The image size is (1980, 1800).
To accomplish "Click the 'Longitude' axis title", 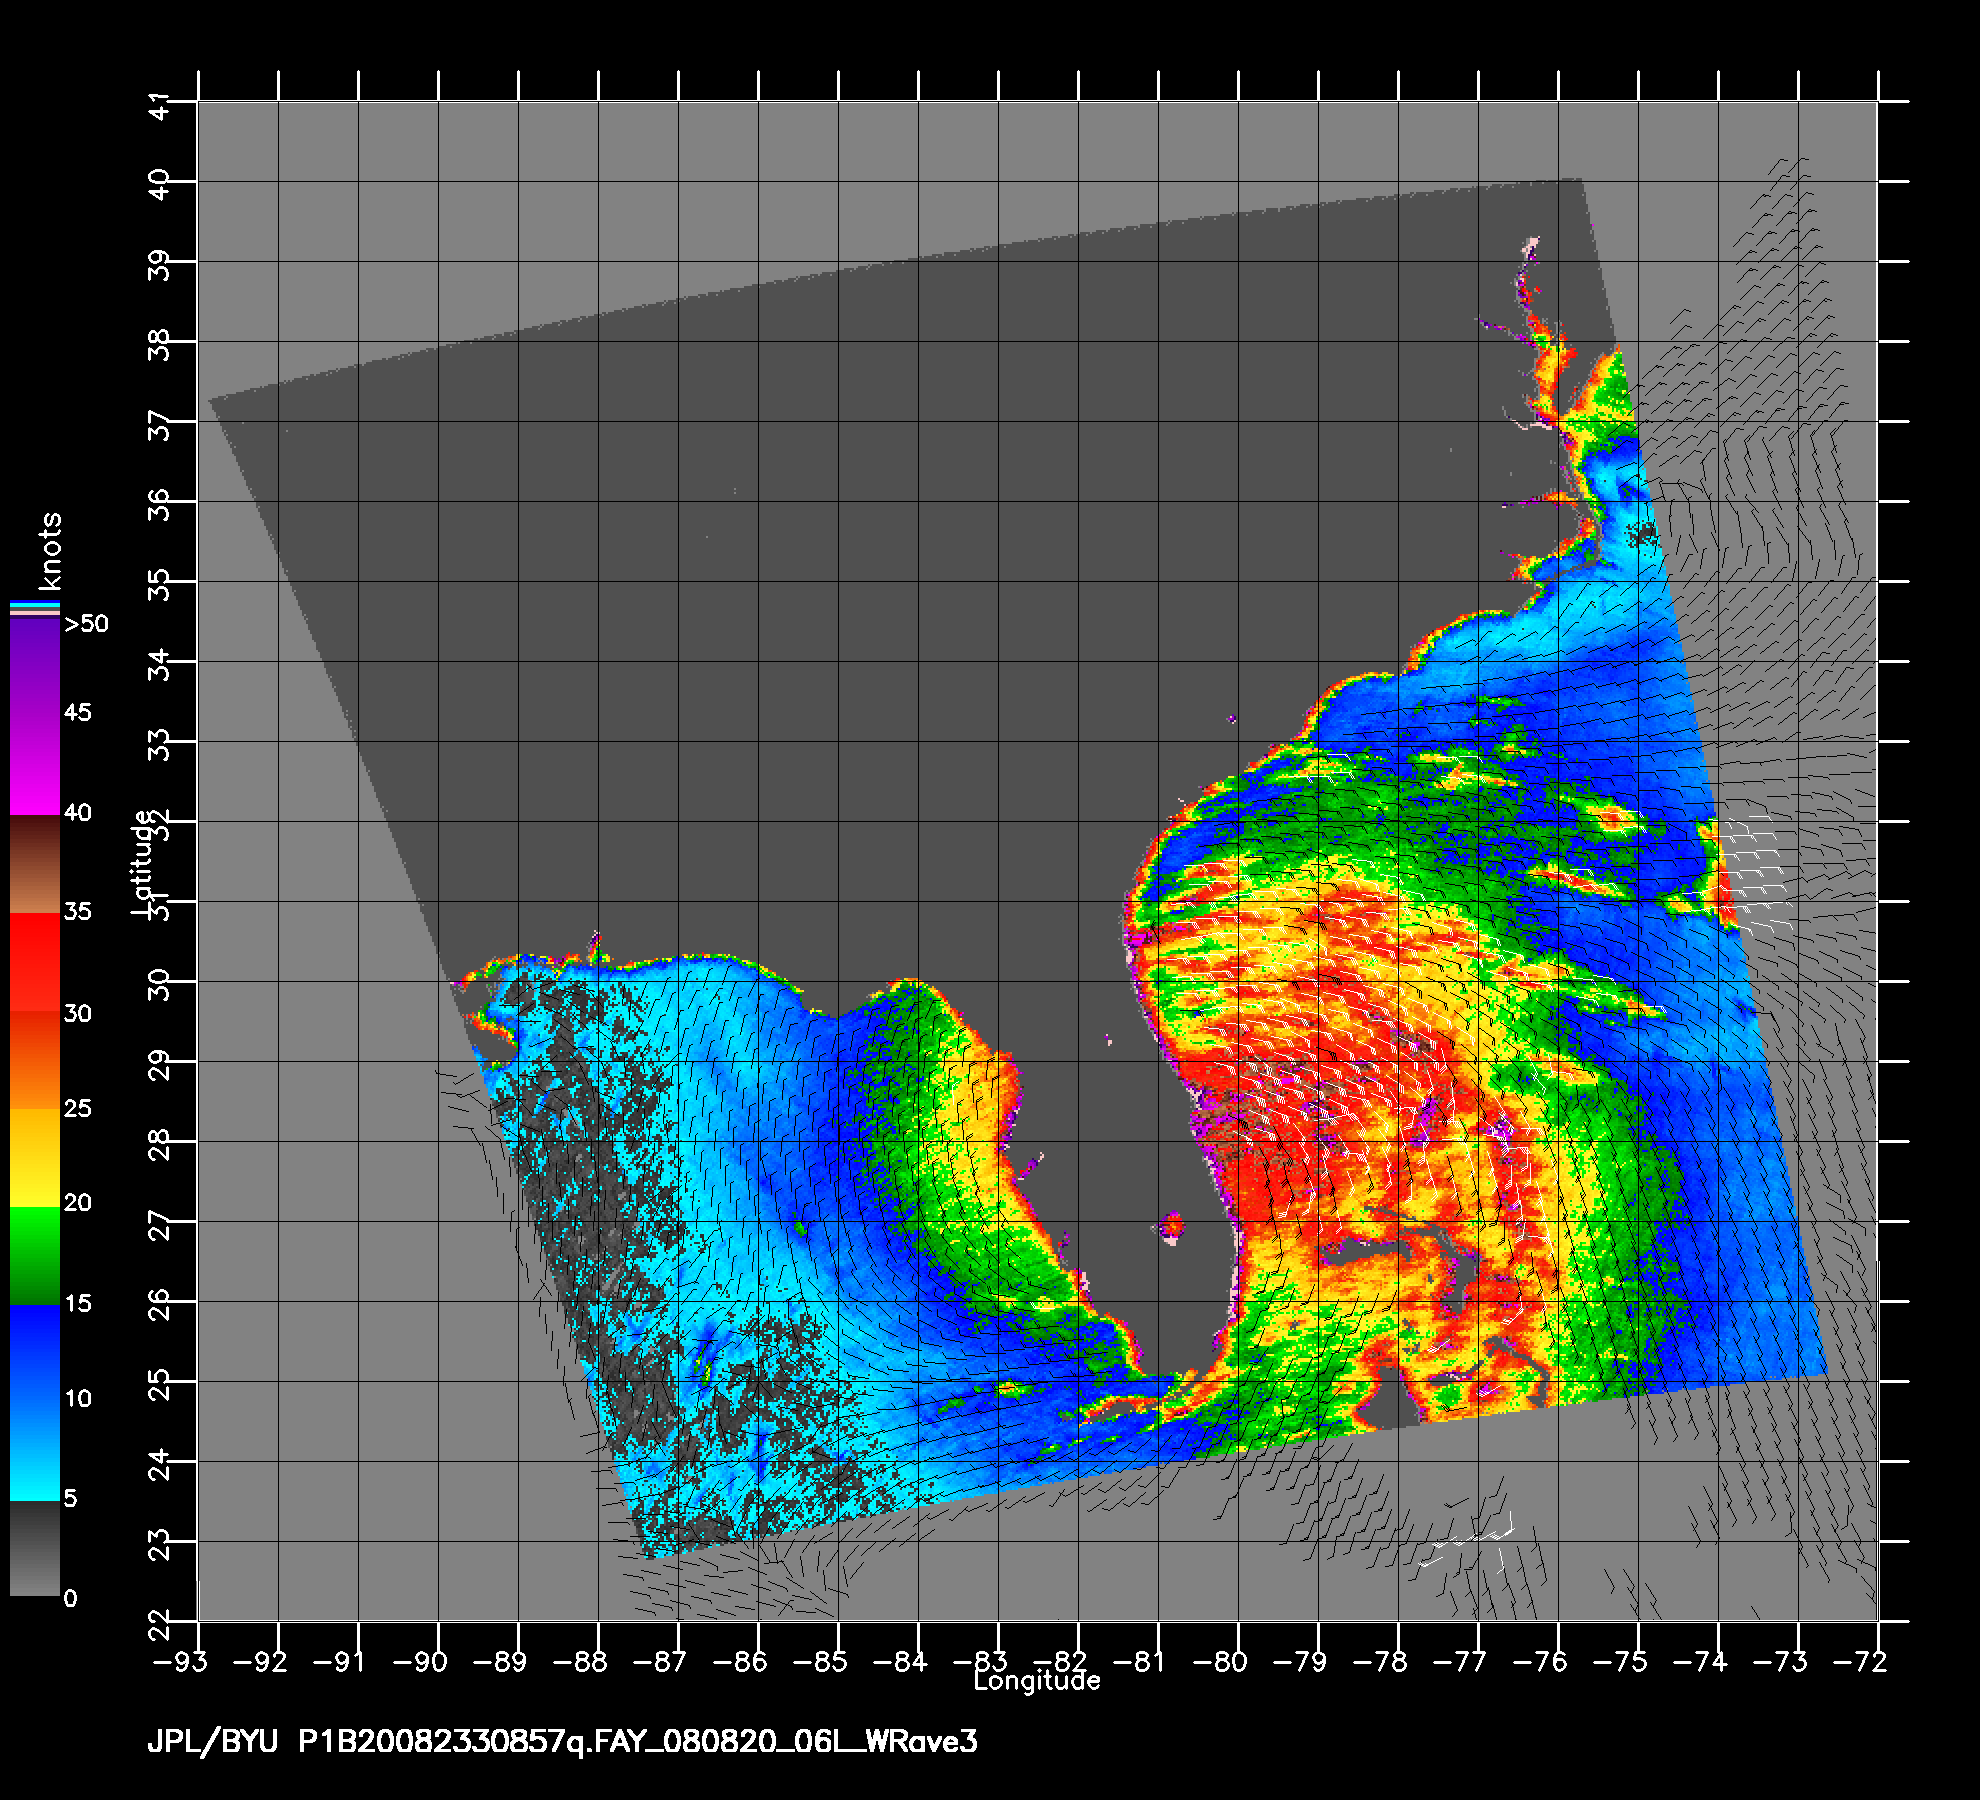I will pyautogui.click(x=1037, y=1681).
